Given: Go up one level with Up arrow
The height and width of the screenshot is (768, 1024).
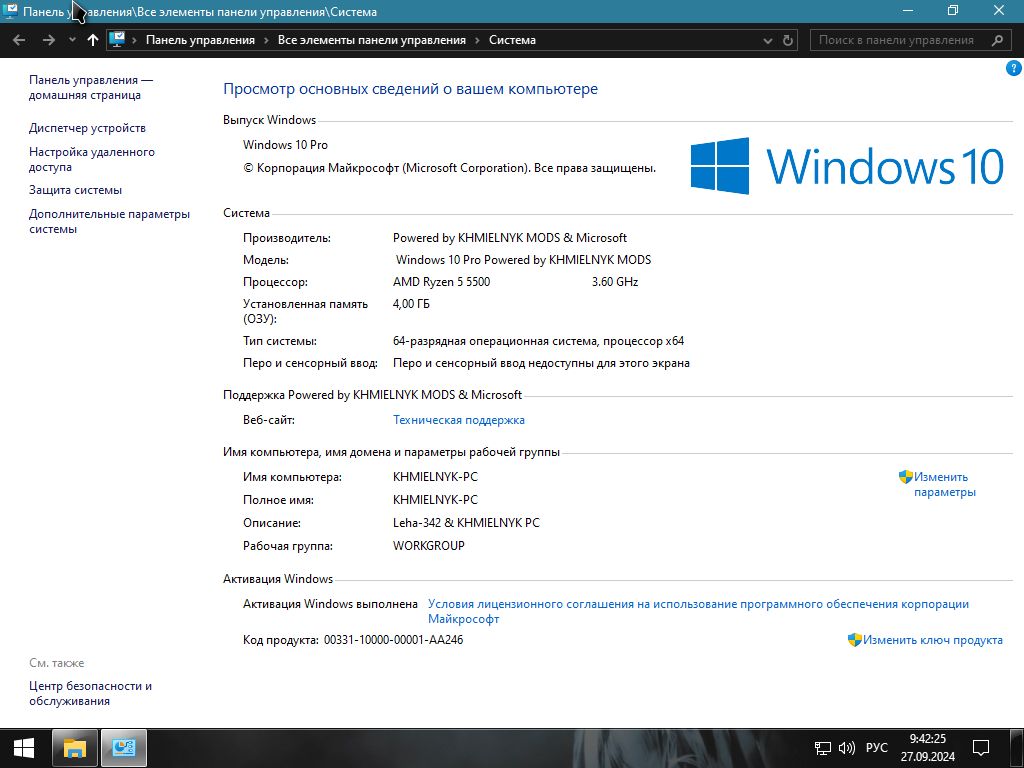Looking at the screenshot, I should tap(93, 40).
